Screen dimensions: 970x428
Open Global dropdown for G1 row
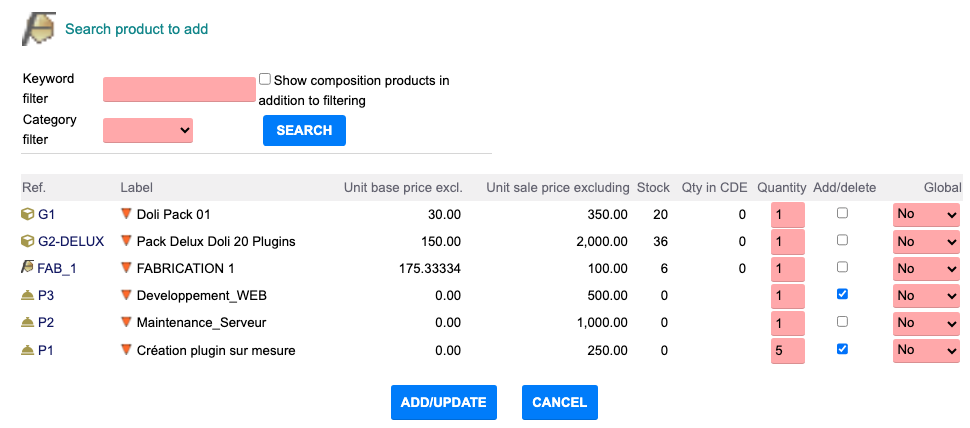point(926,214)
